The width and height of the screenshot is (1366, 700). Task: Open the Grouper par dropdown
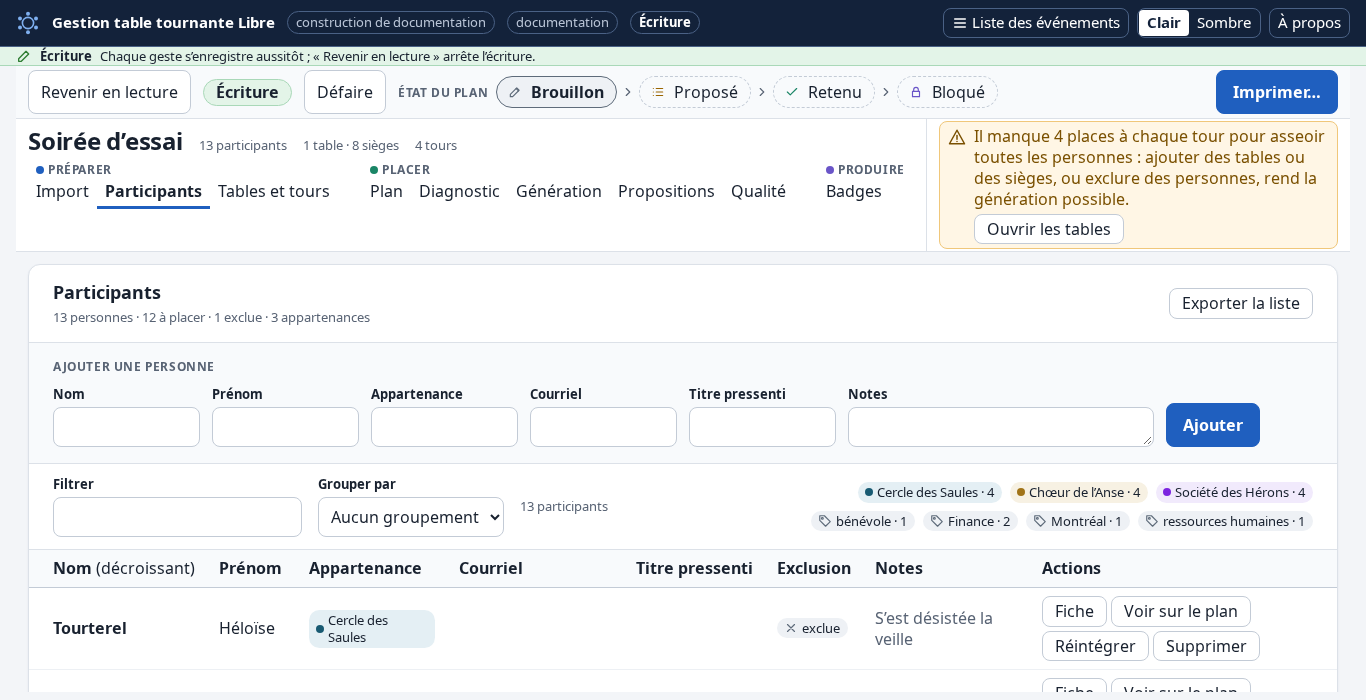click(411, 517)
